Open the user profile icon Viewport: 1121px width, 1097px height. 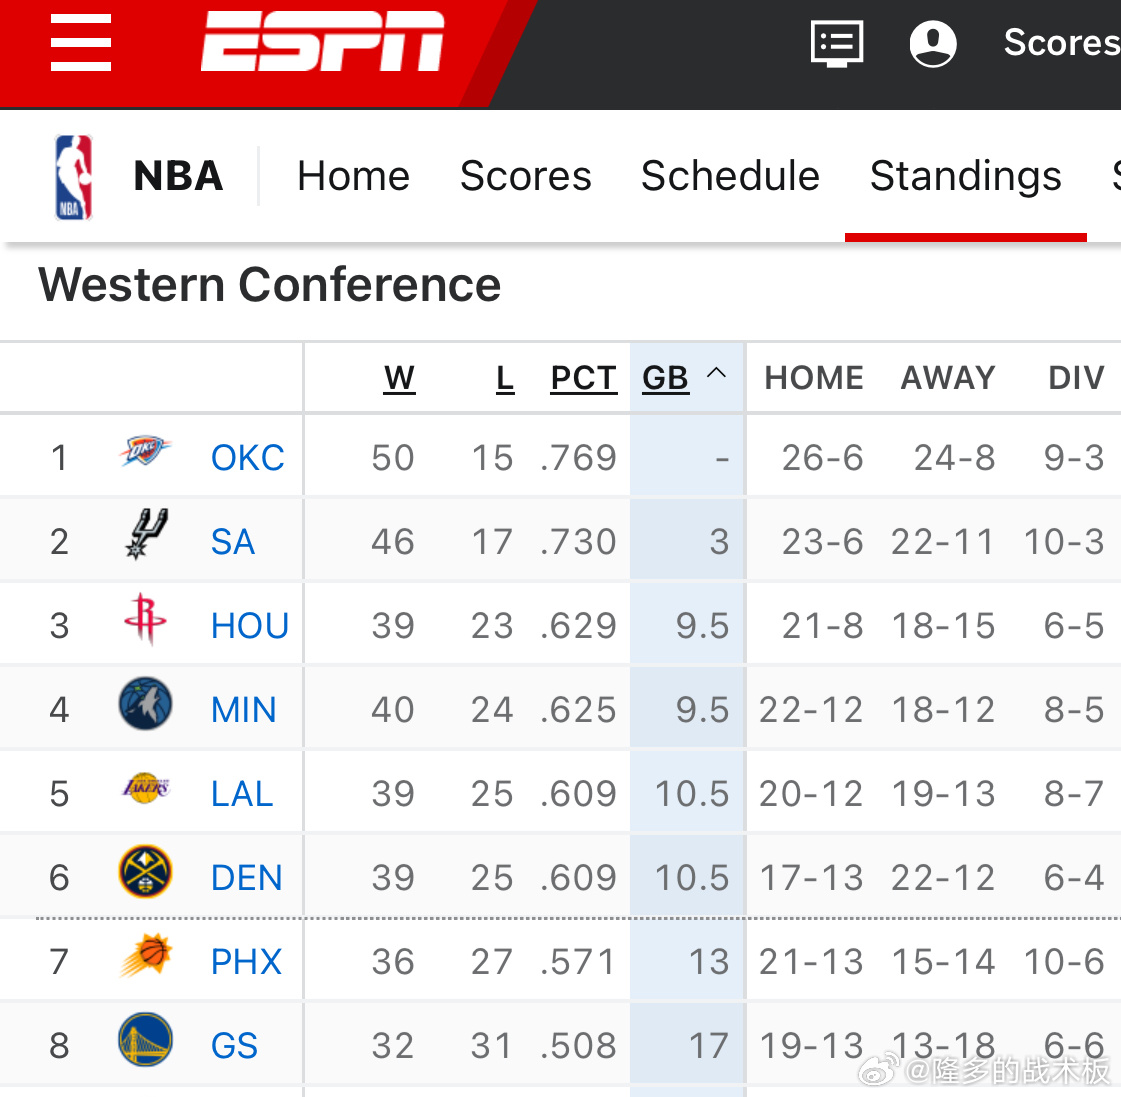(x=932, y=44)
